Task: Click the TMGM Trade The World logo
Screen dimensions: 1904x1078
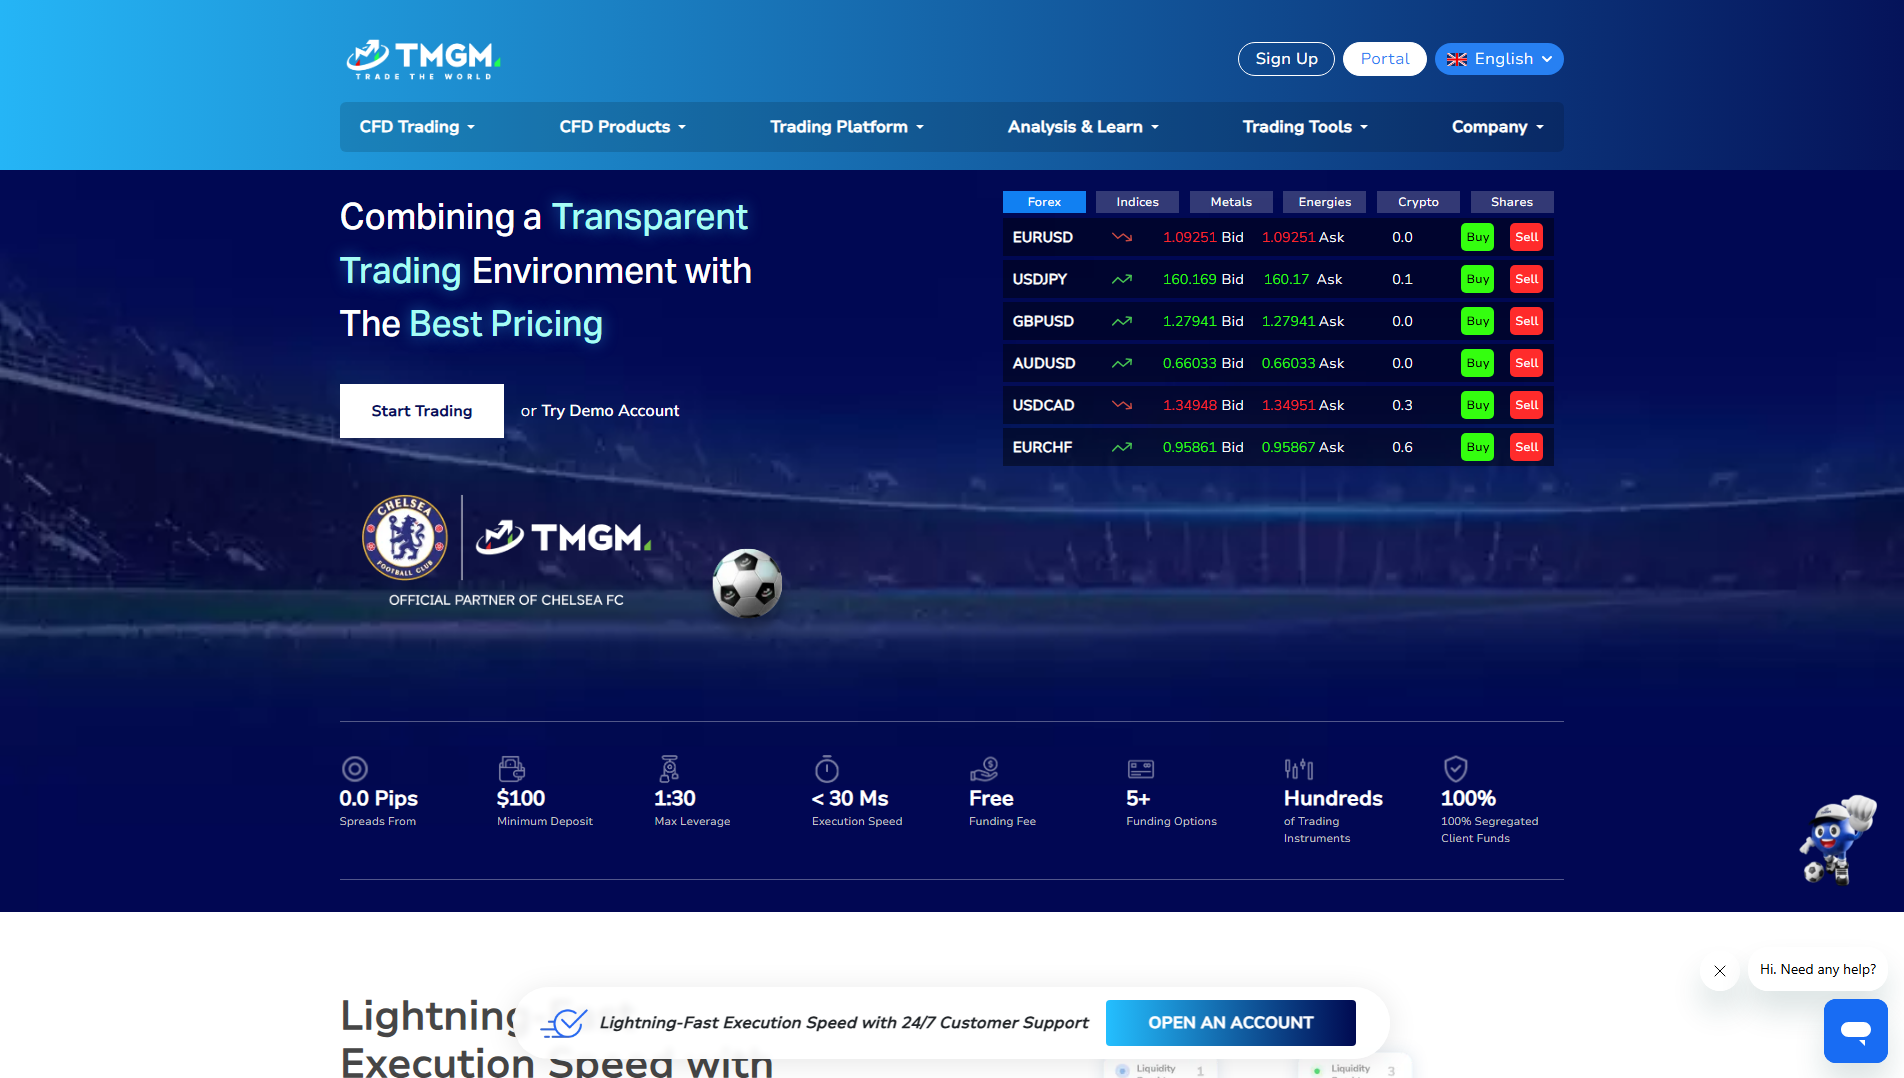Action: click(x=423, y=60)
